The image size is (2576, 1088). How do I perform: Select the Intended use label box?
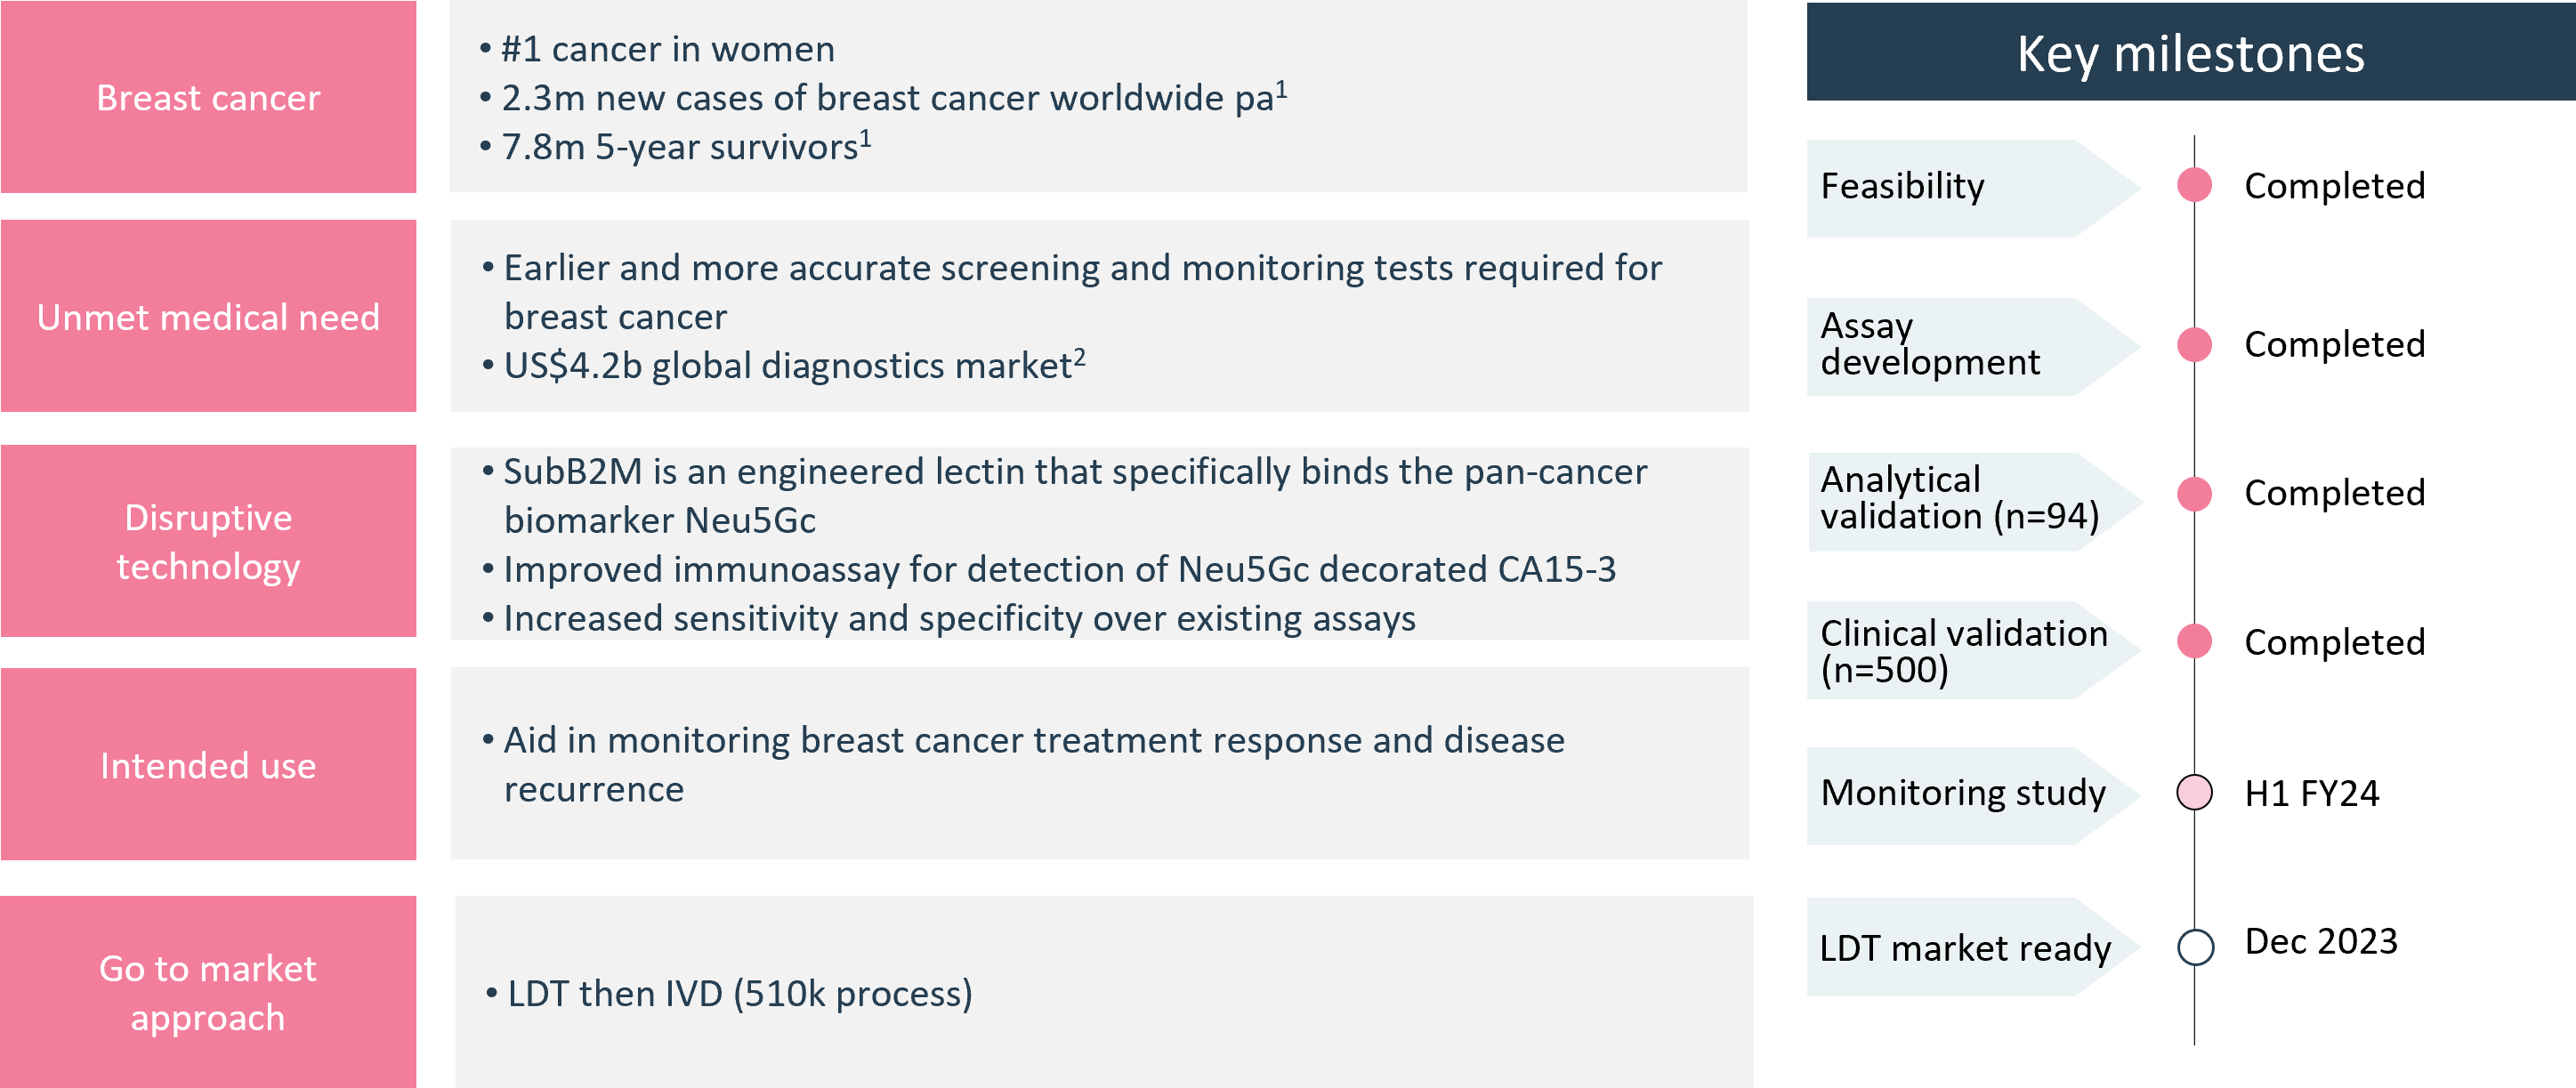click(208, 764)
